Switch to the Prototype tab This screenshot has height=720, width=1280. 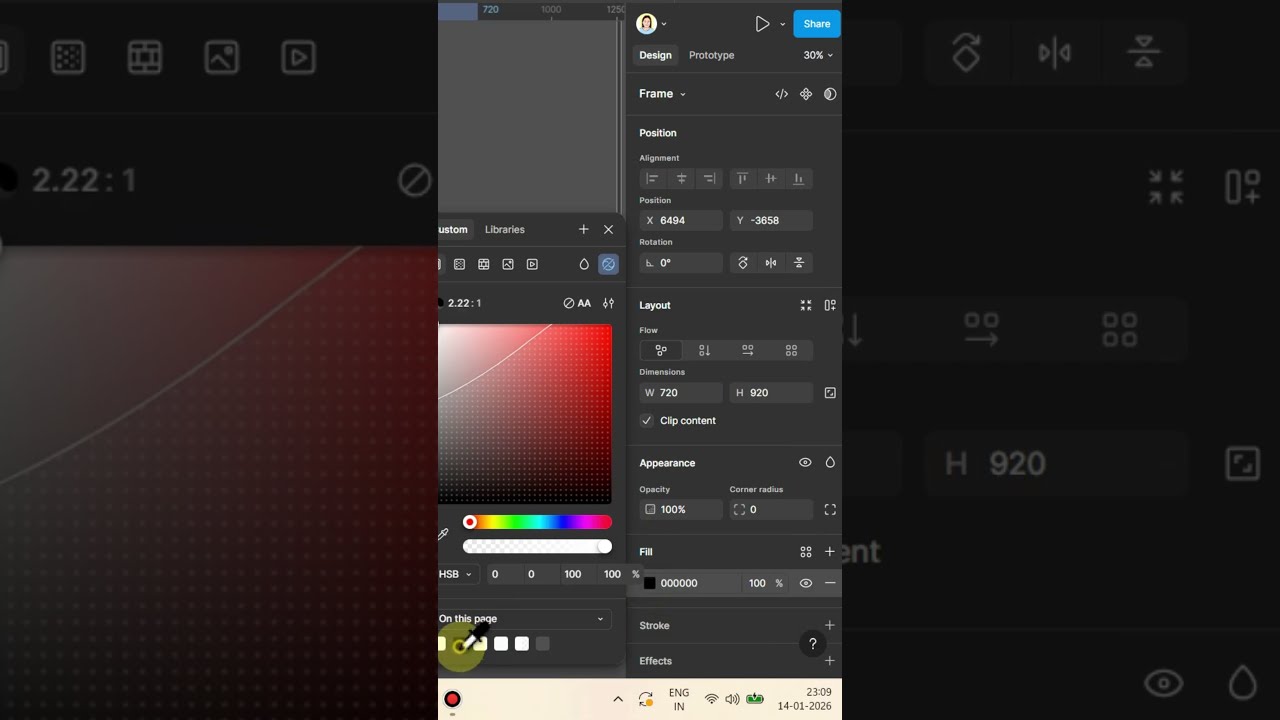click(x=712, y=55)
